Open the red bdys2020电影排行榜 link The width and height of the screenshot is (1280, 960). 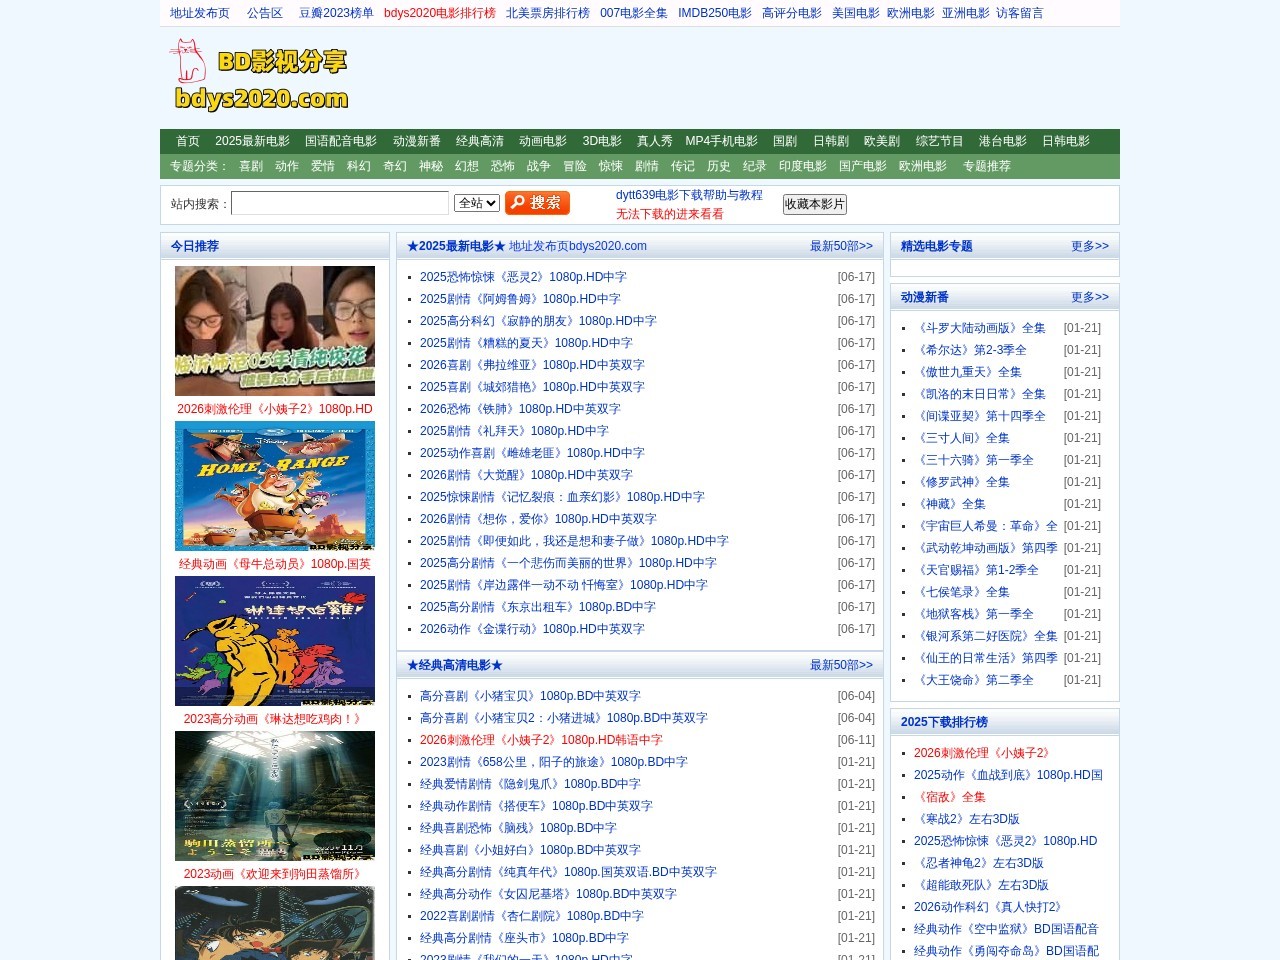coord(440,13)
